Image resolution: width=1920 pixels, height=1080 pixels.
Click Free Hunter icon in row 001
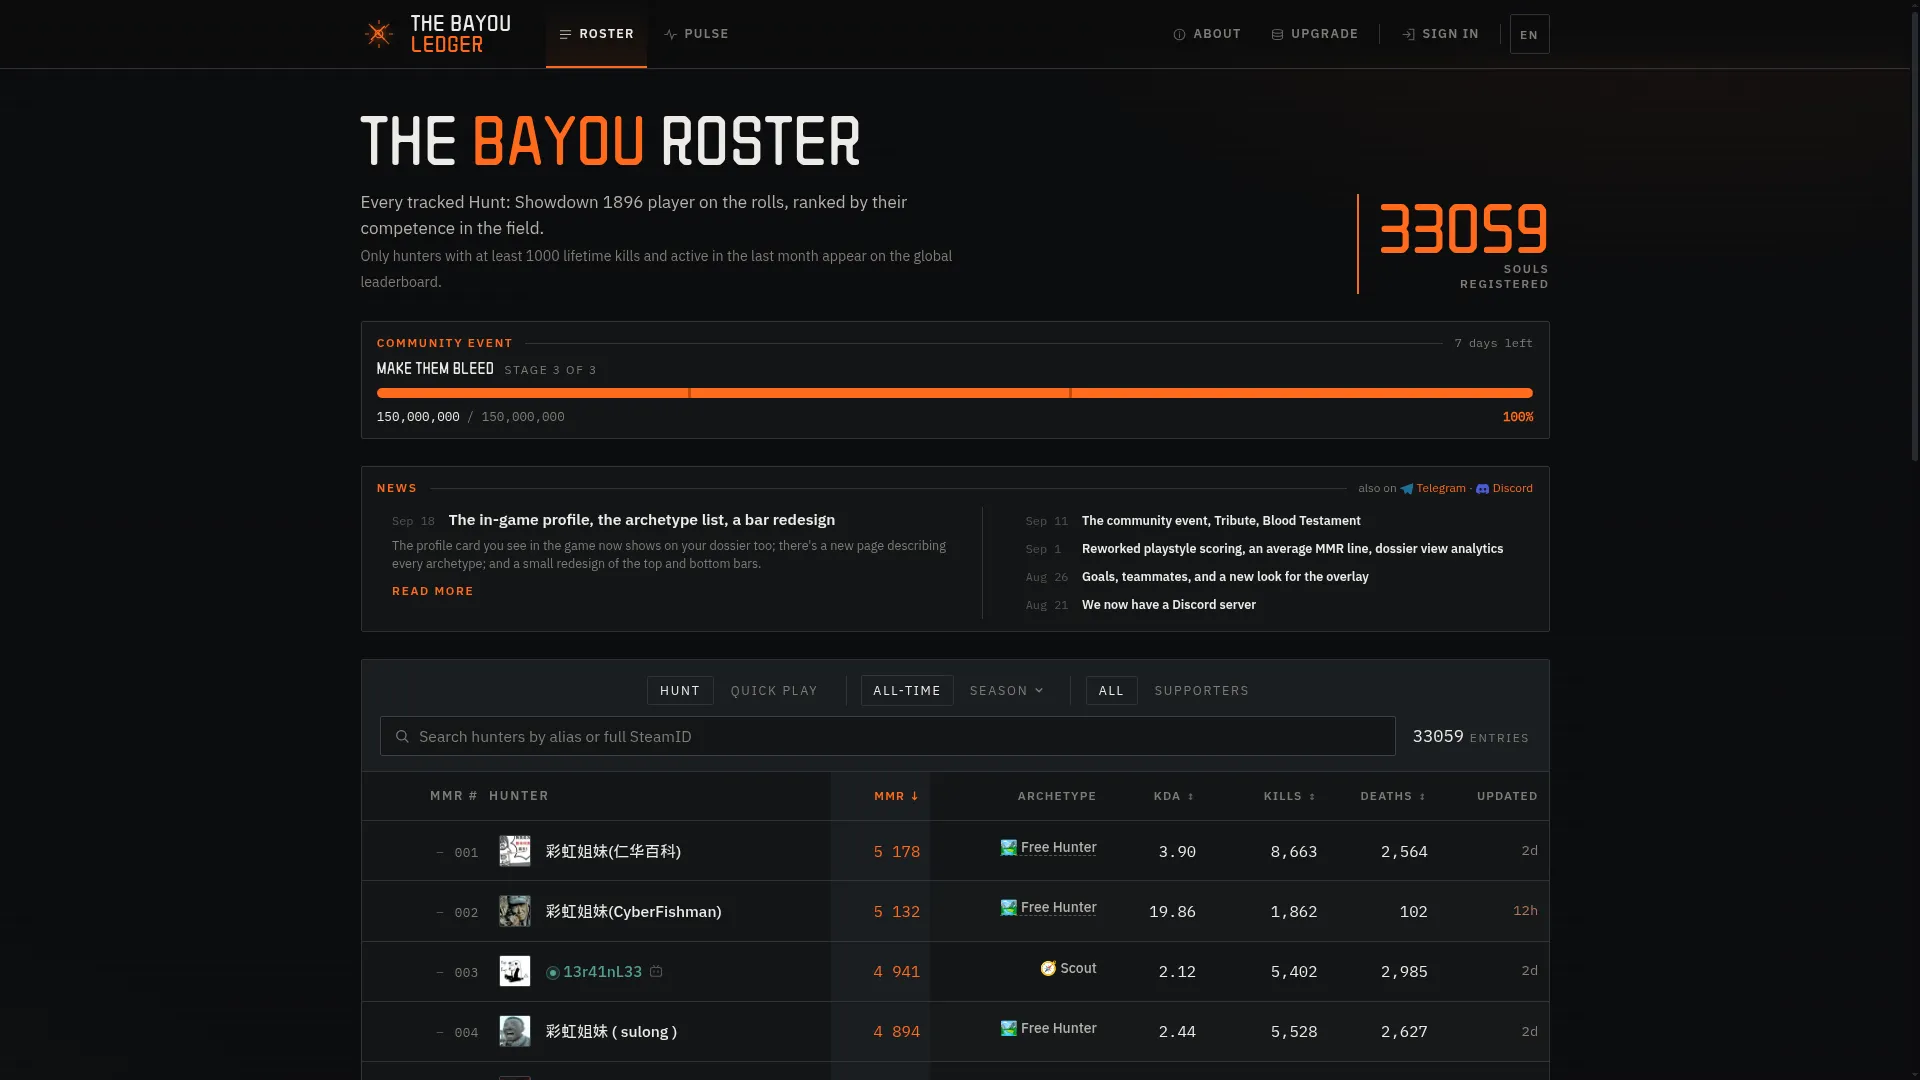(x=1009, y=848)
